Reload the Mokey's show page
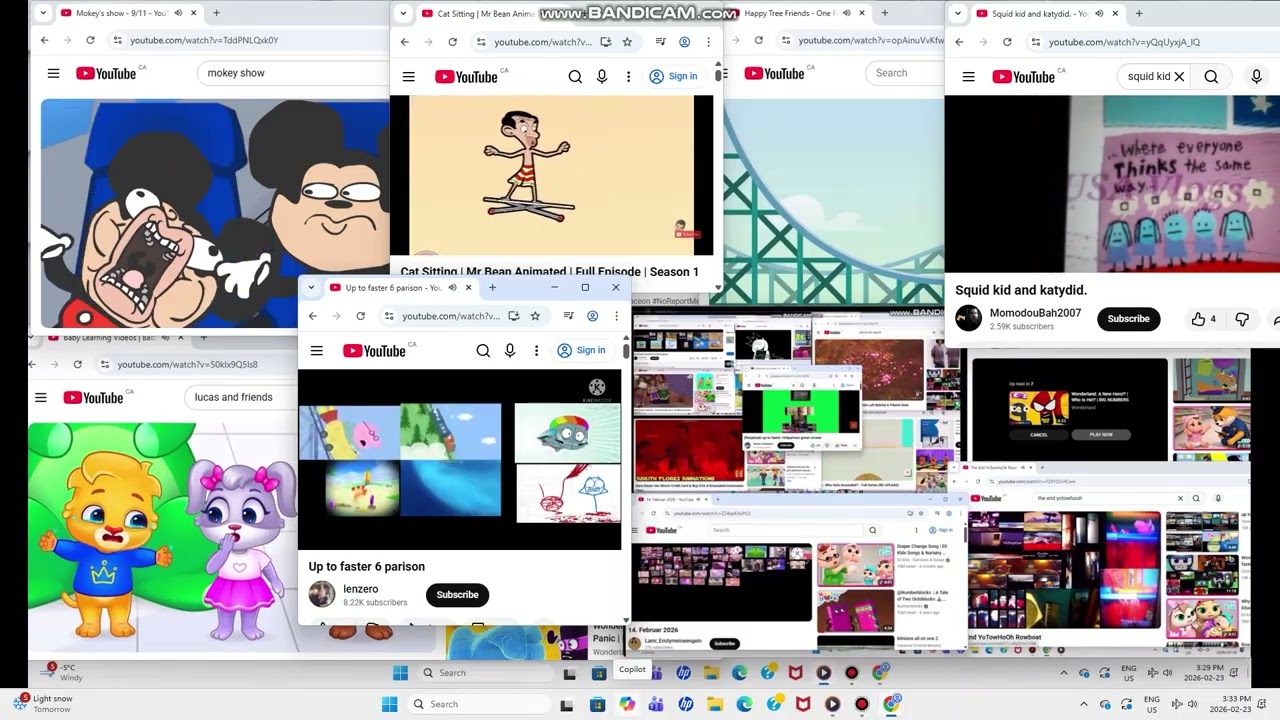Screen dimensions: 1280x720 (90, 40)
